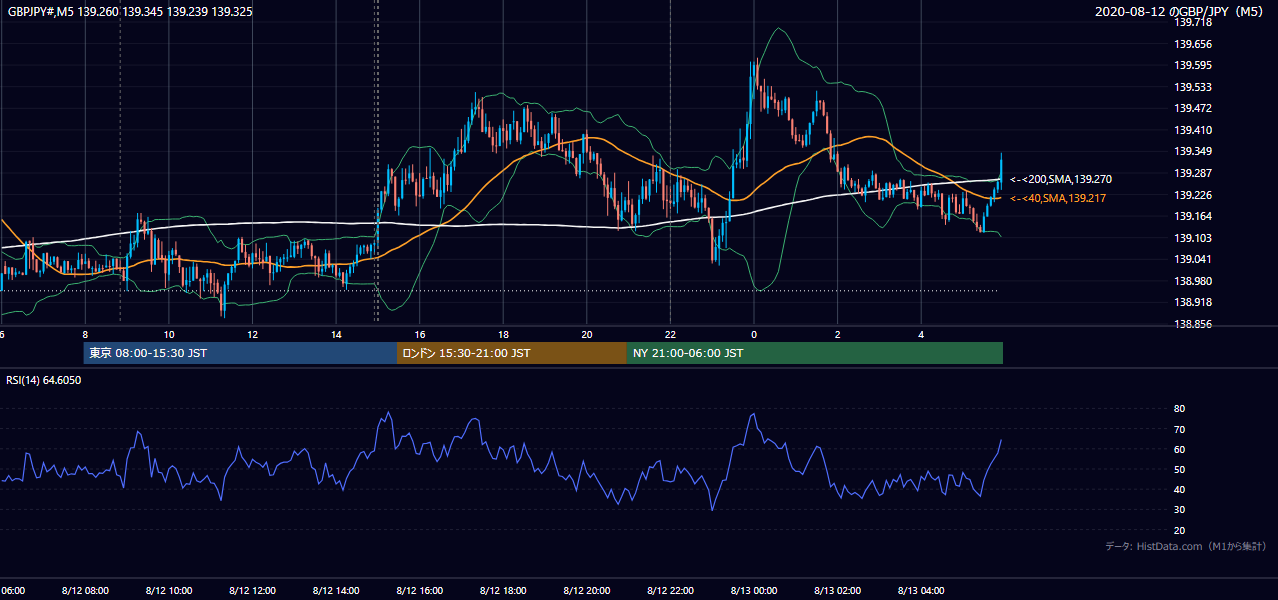Click RSI scale value 80
Screen dimensions: 1278x600
[x=1179, y=409]
